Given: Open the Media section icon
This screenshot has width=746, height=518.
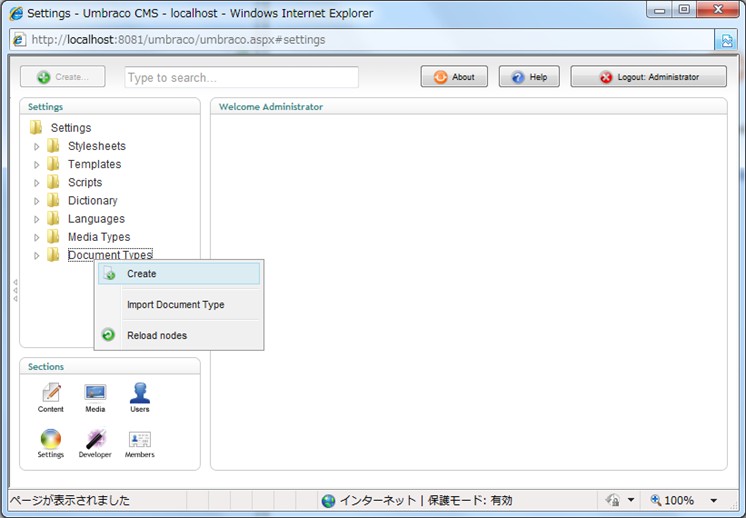Looking at the screenshot, I should [95, 393].
